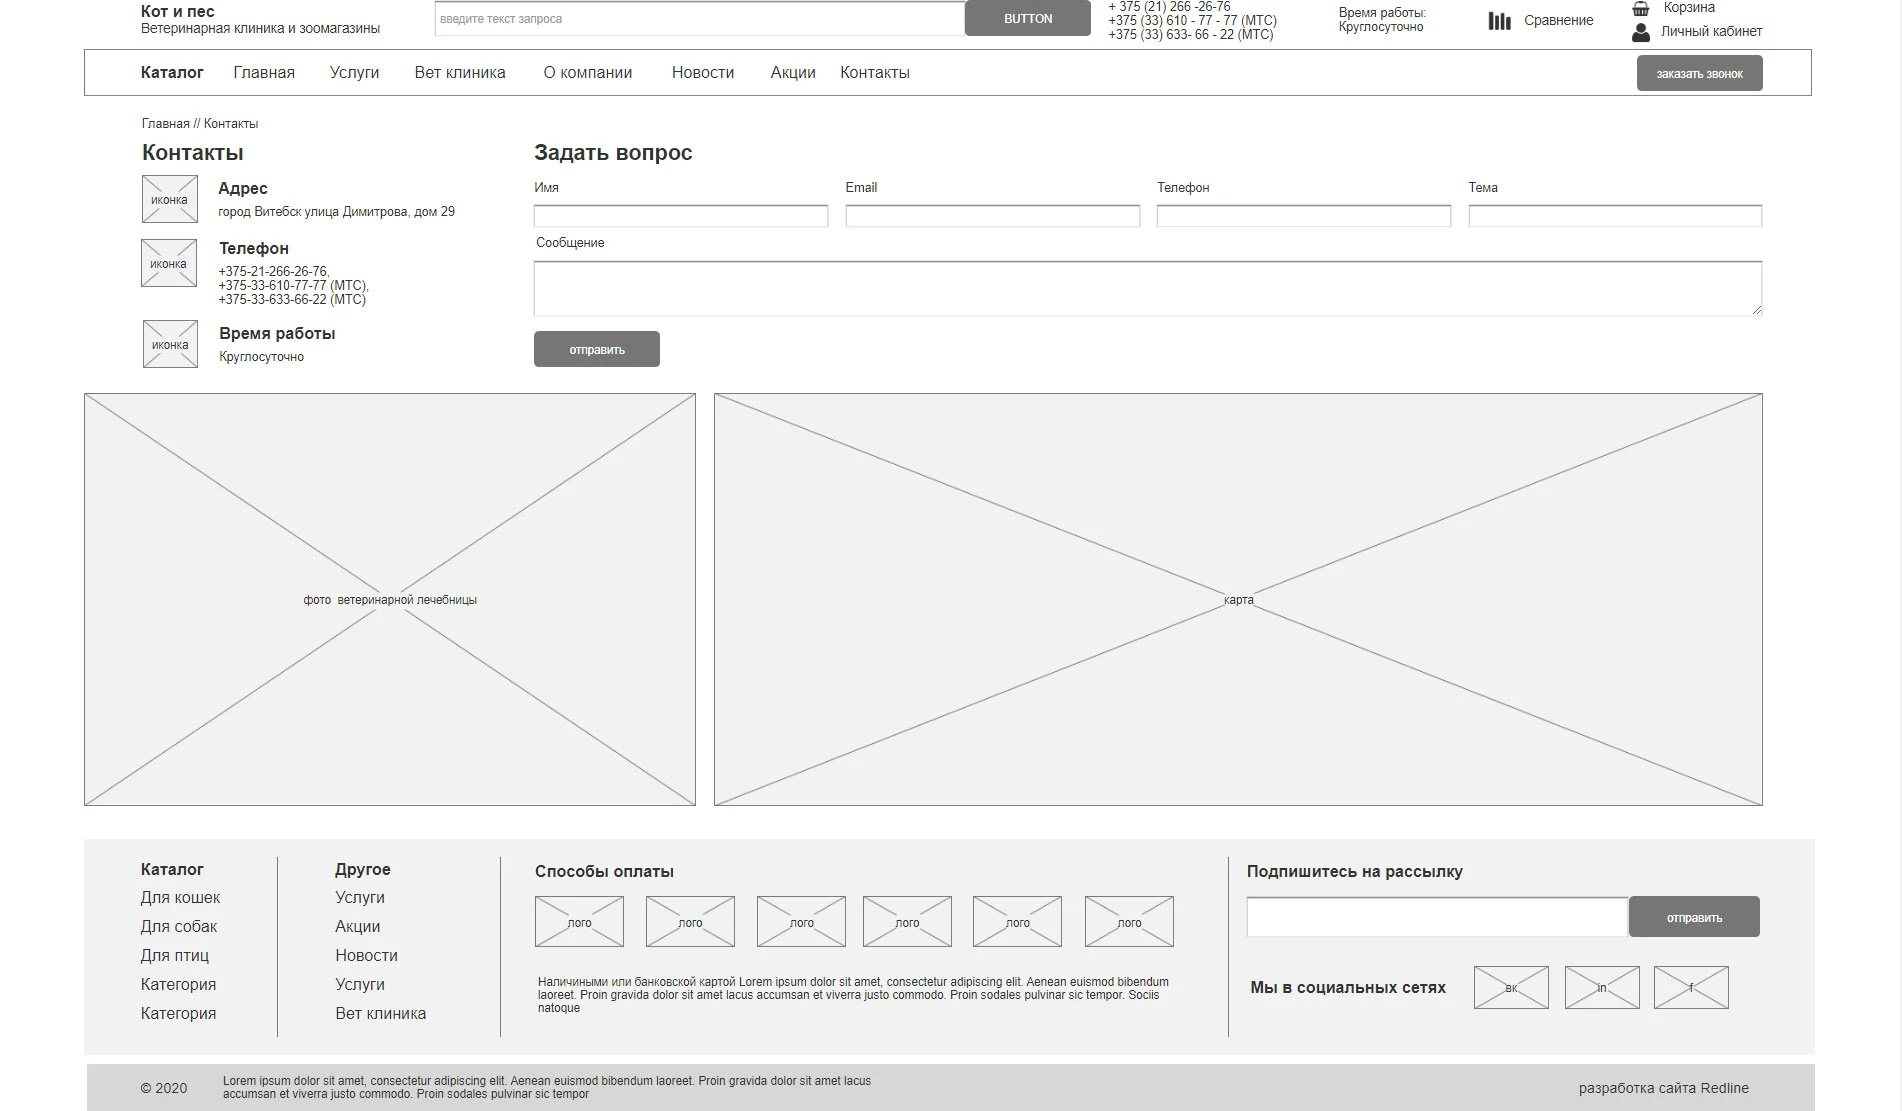Focus the header search query field
This screenshot has width=1902, height=1111.
700,19
